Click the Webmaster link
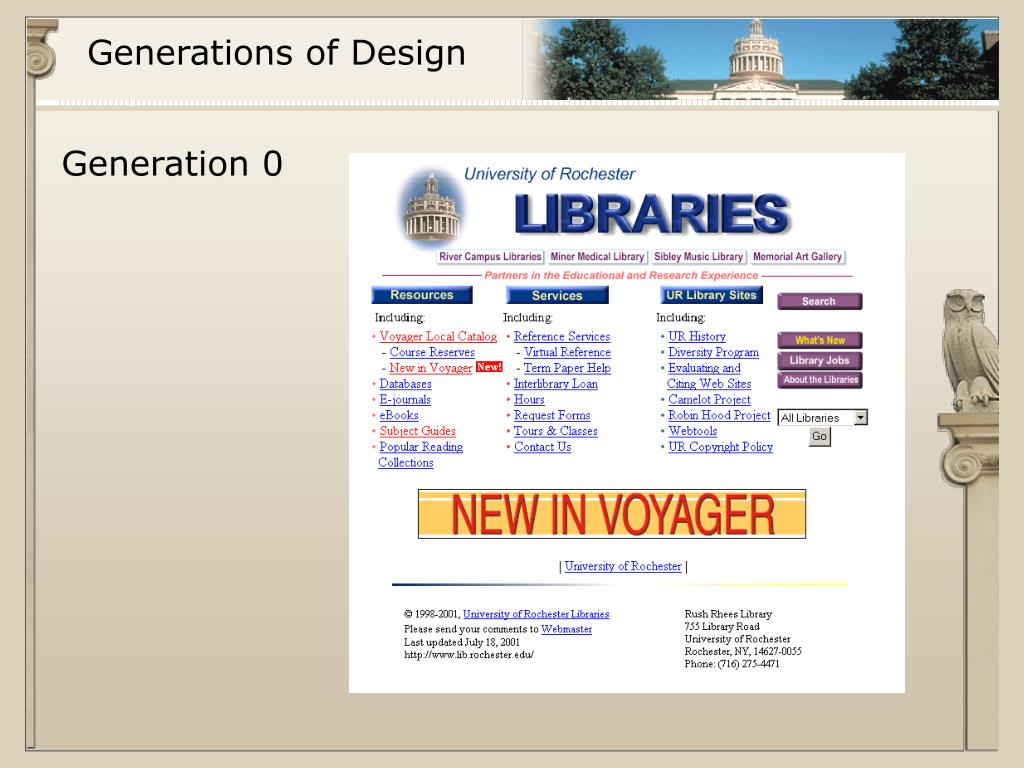Screen dimensions: 1024x768 tap(566, 629)
